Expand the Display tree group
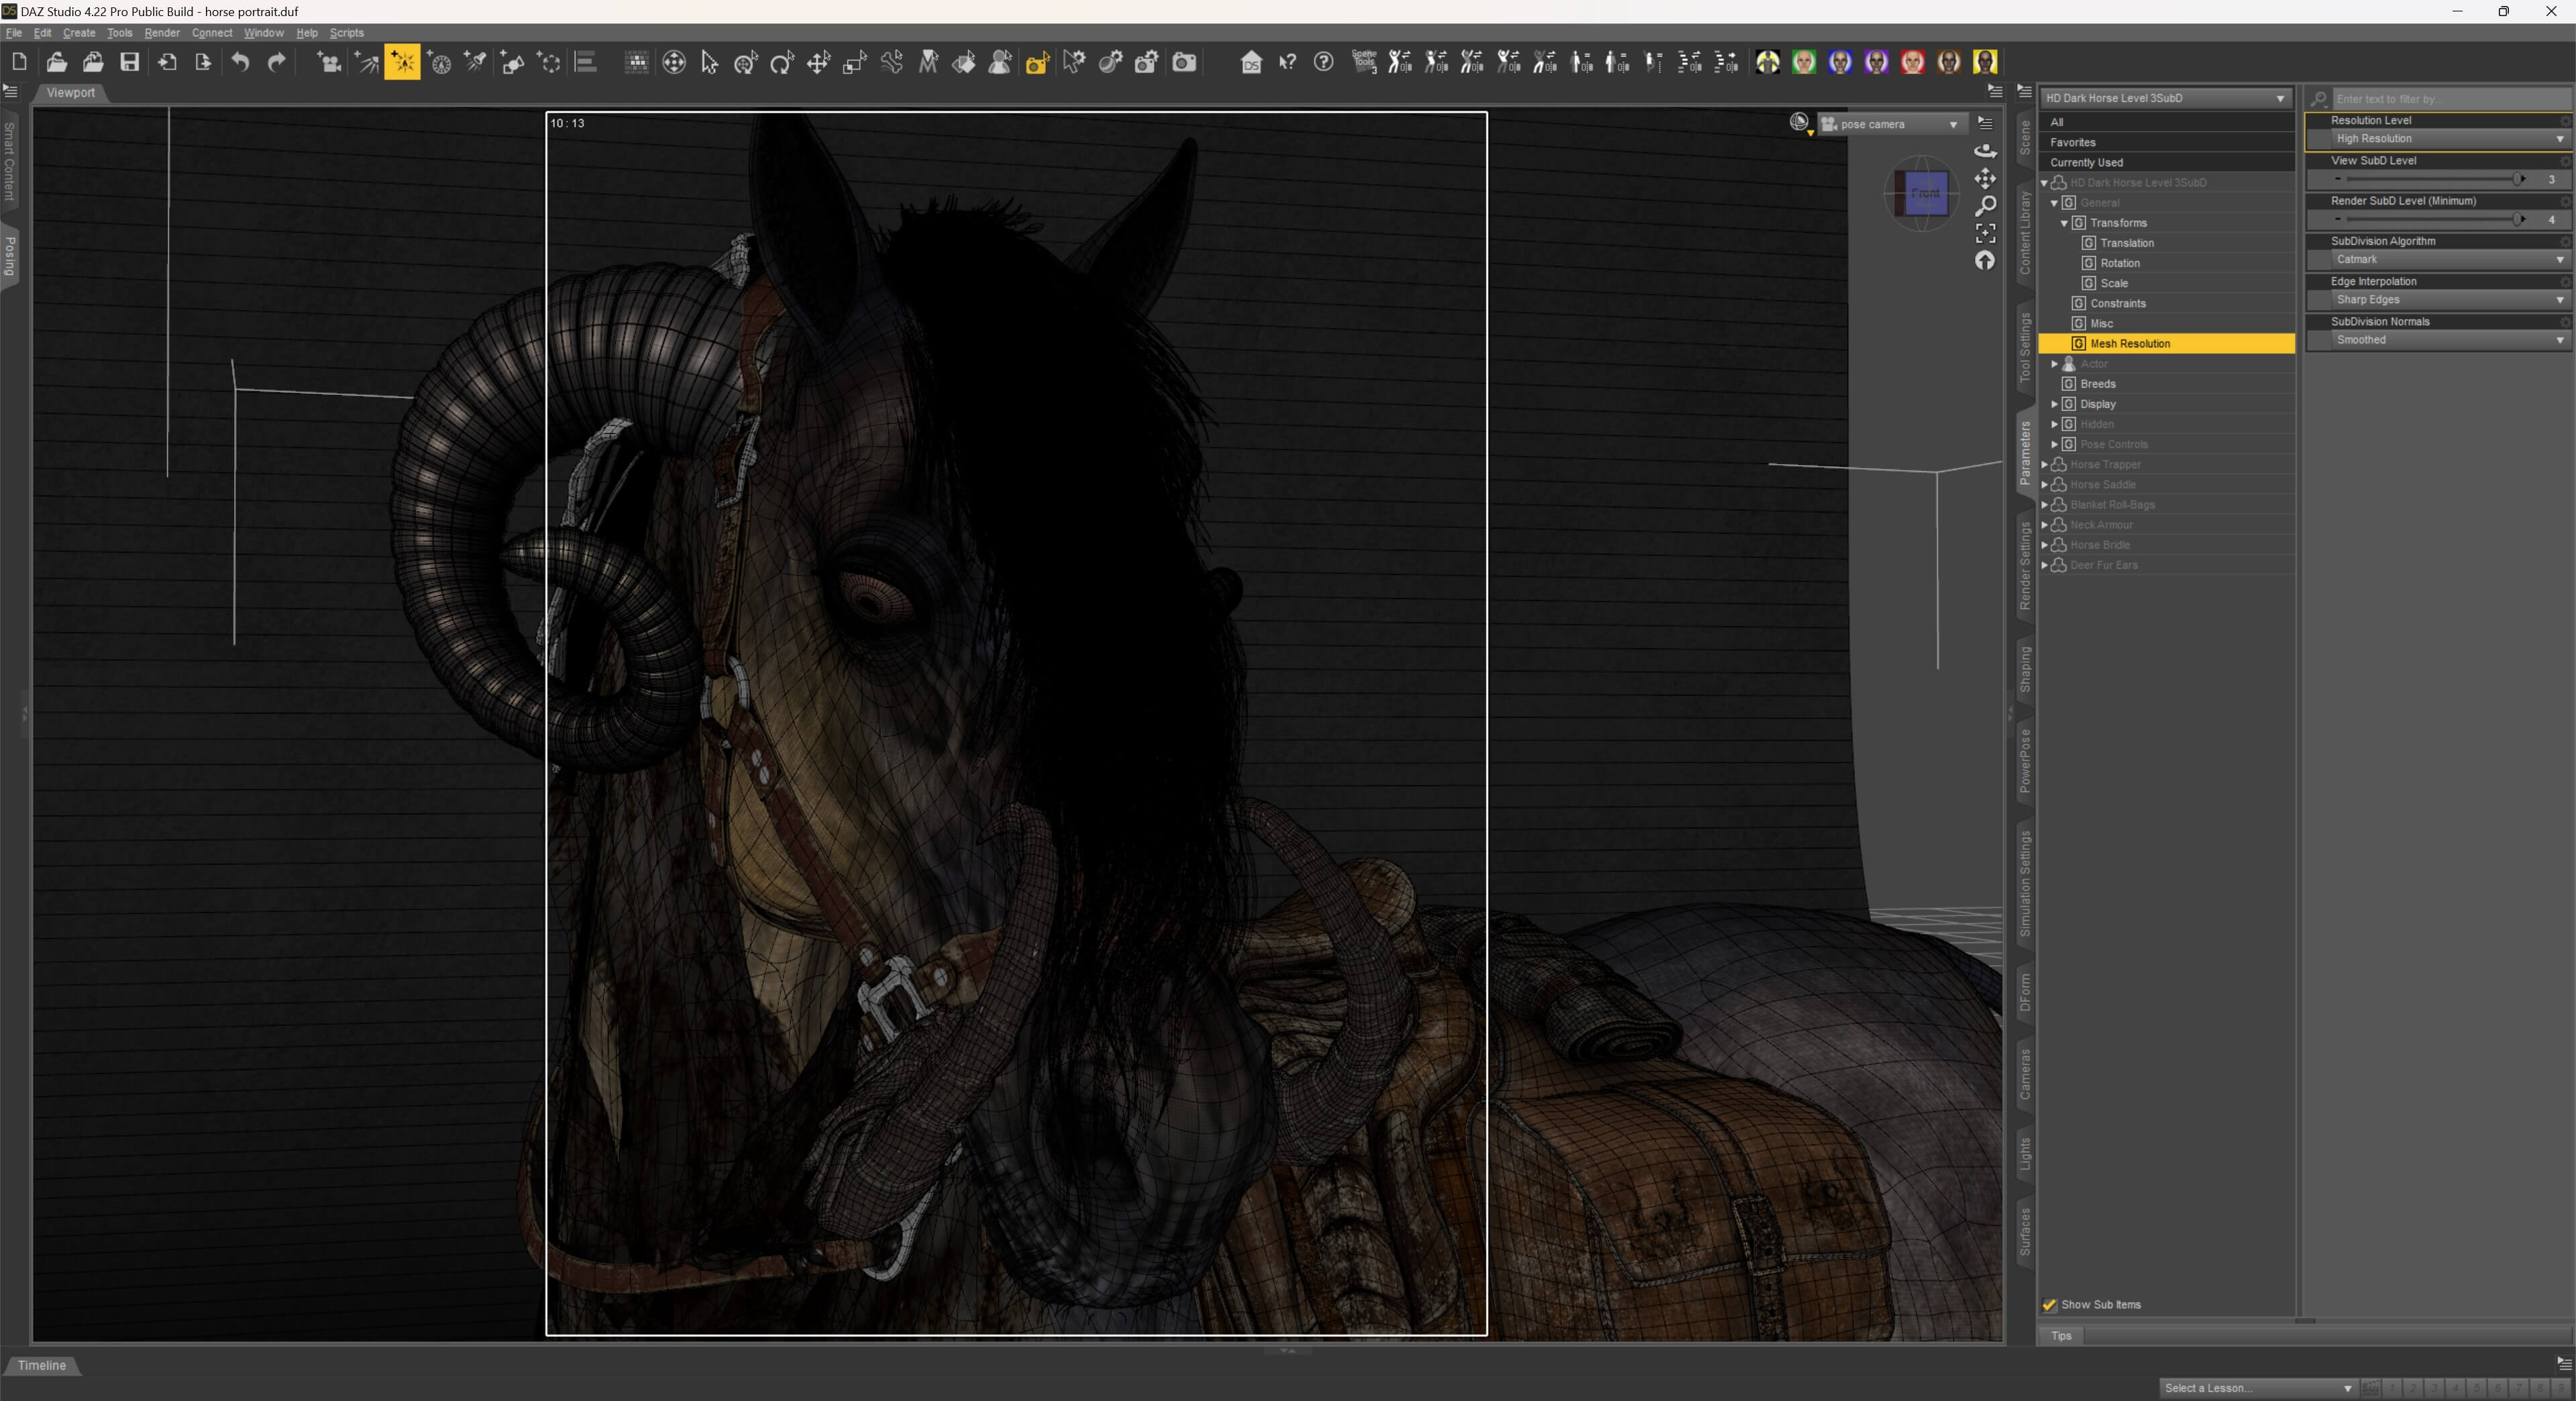The height and width of the screenshot is (1401, 2576). [x=2054, y=404]
